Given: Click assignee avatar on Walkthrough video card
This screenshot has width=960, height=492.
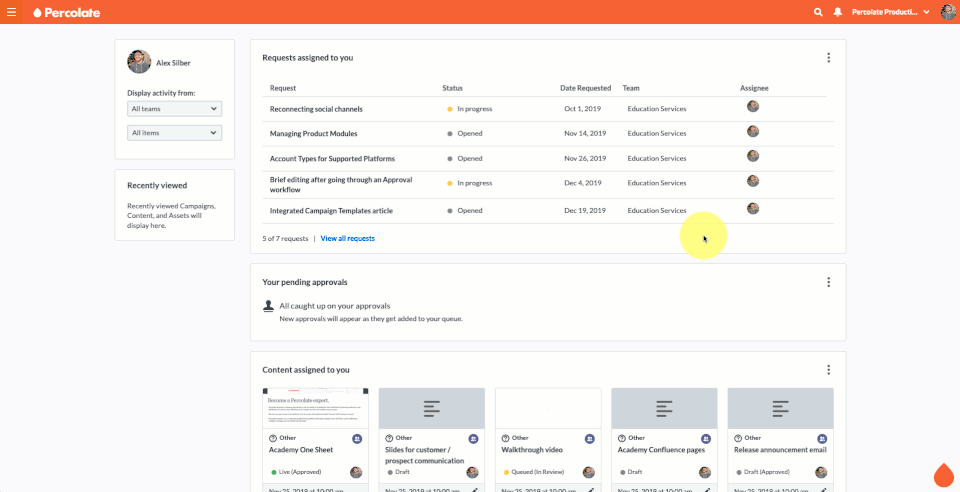Looking at the screenshot, I should pos(588,472).
